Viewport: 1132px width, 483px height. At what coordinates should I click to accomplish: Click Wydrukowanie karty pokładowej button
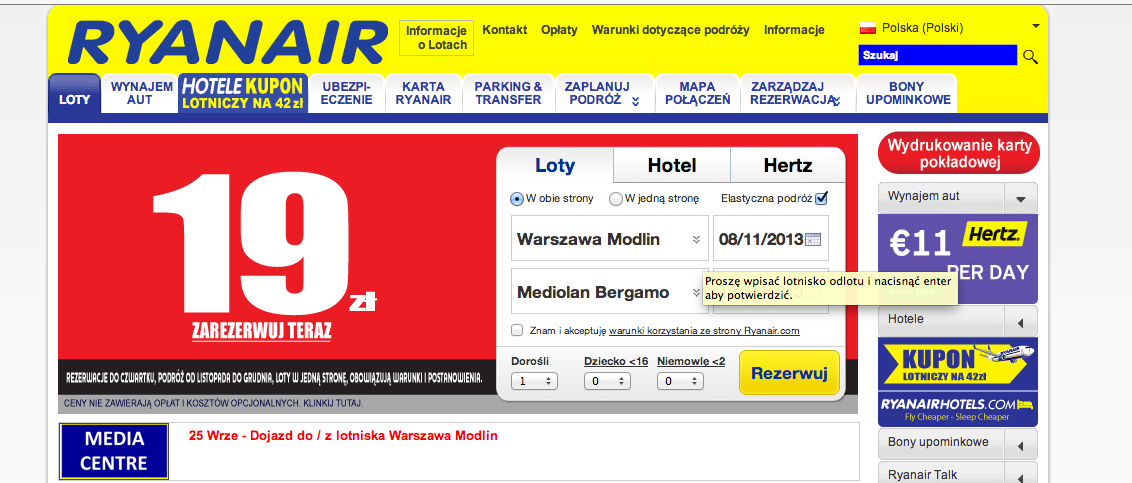click(x=959, y=154)
